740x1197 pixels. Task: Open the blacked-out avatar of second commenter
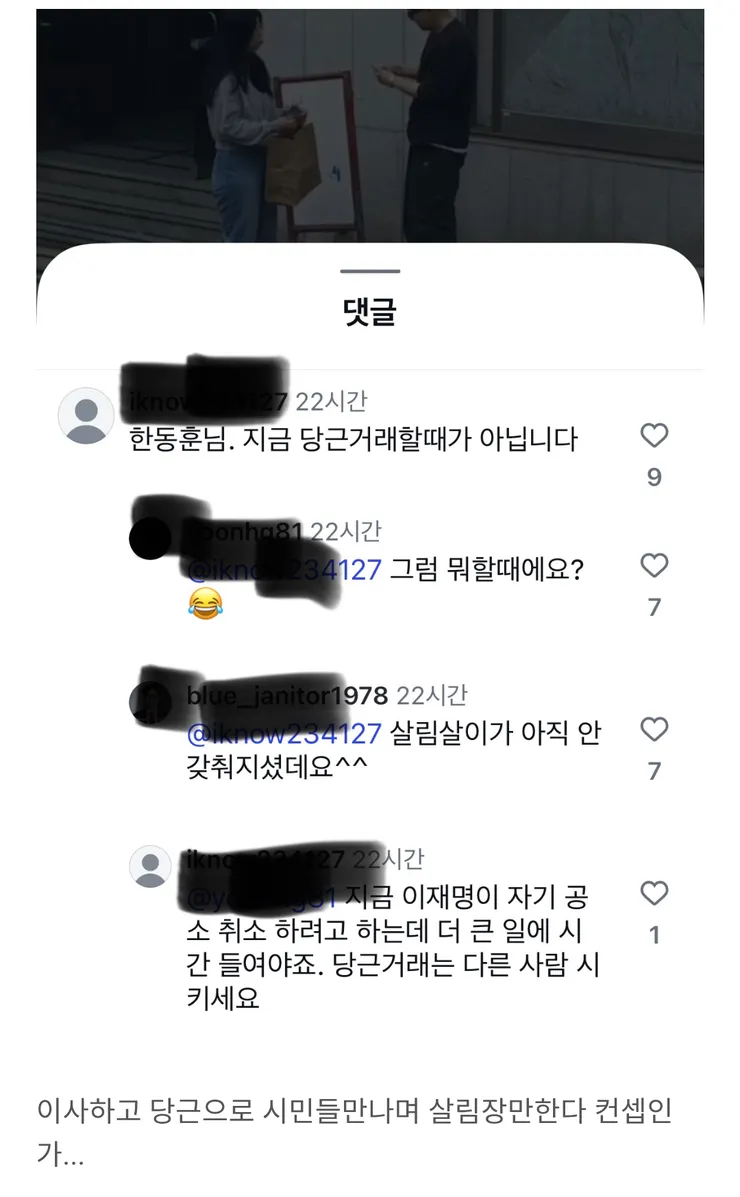[150, 538]
